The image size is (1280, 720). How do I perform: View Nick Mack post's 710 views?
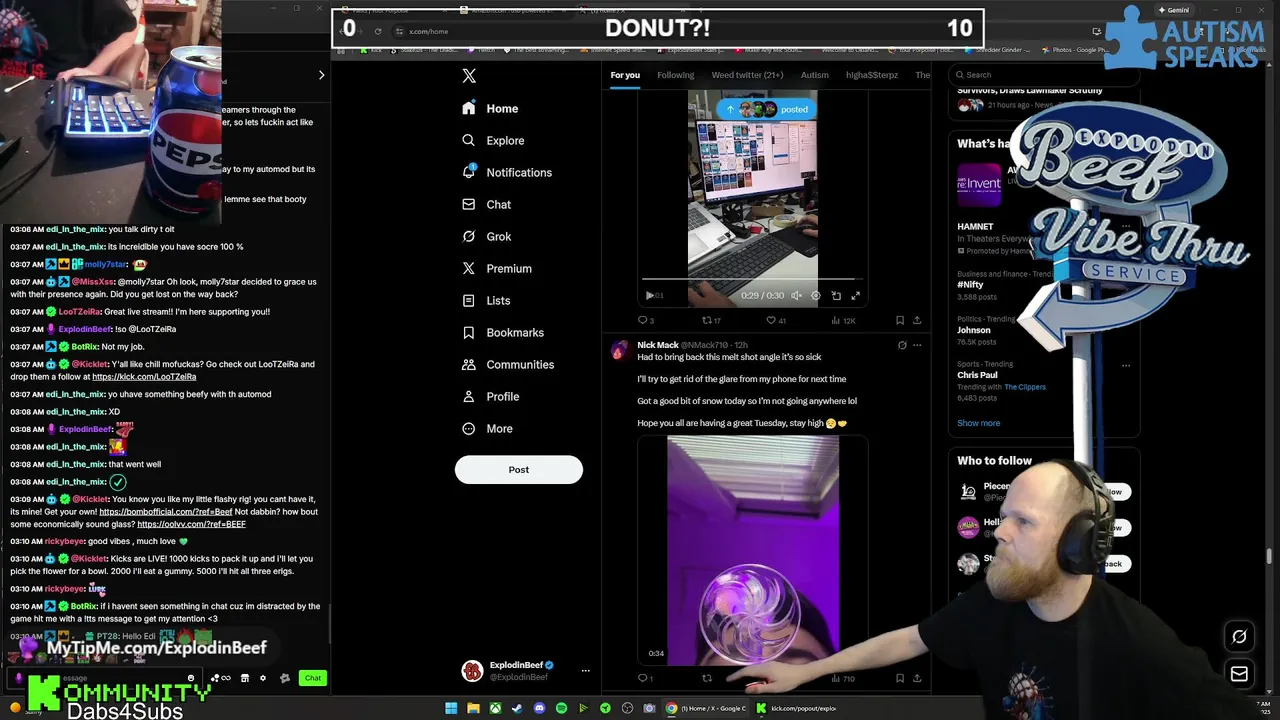(843, 678)
